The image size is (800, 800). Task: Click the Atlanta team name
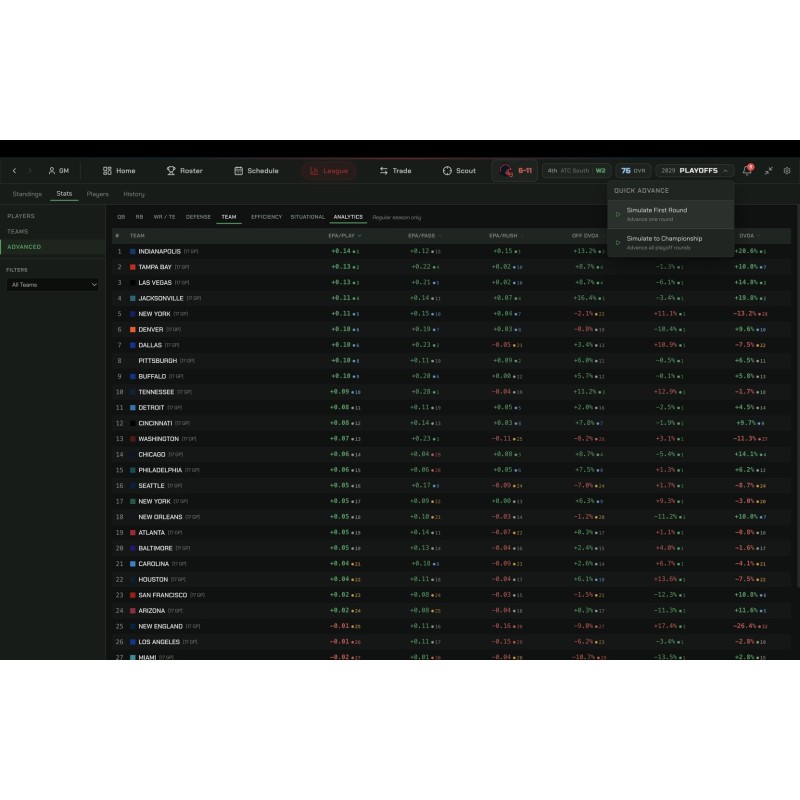tap(152, 533)
